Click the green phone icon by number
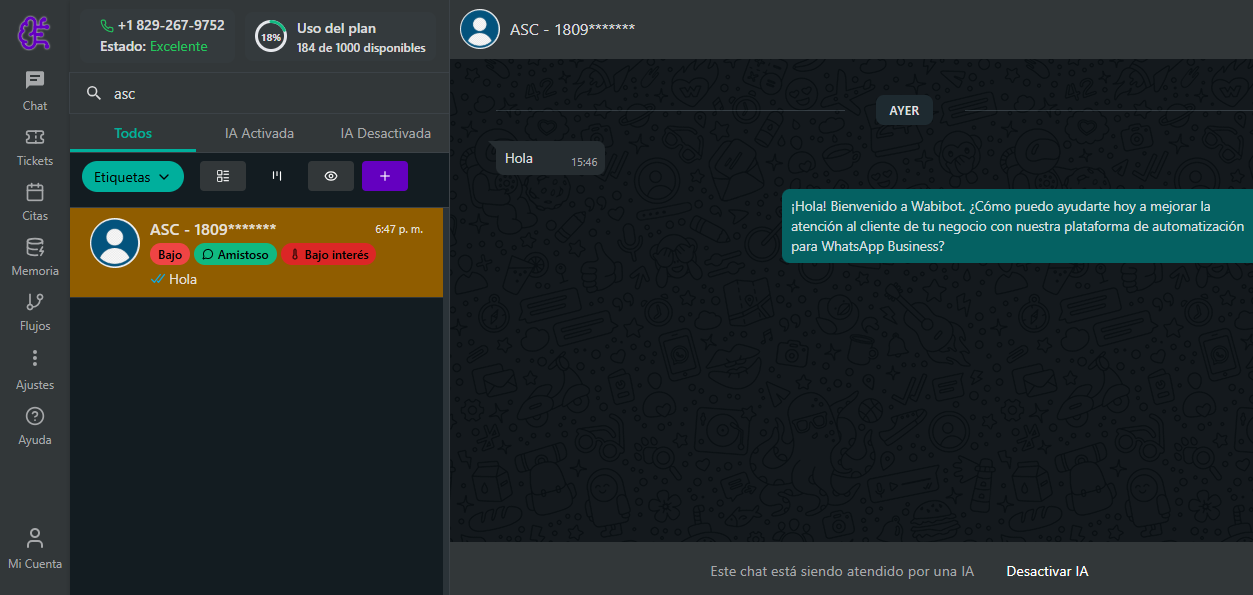1253x595 pixels. tap(107, 25)
